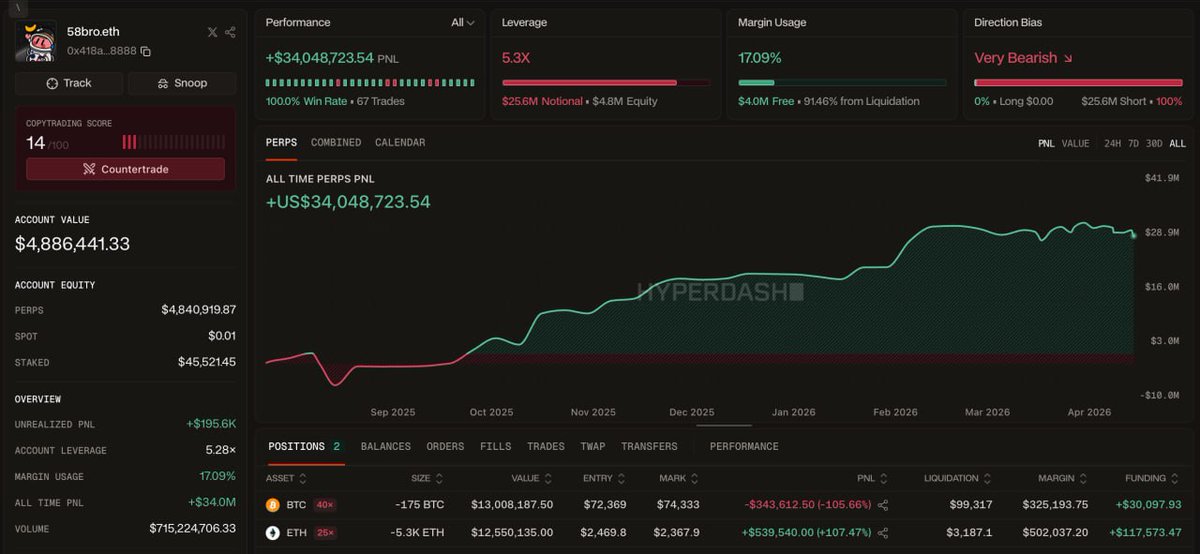Open the BALANCES tab
The height and width of the screenshot is (554, 1200).
point(386,447)
